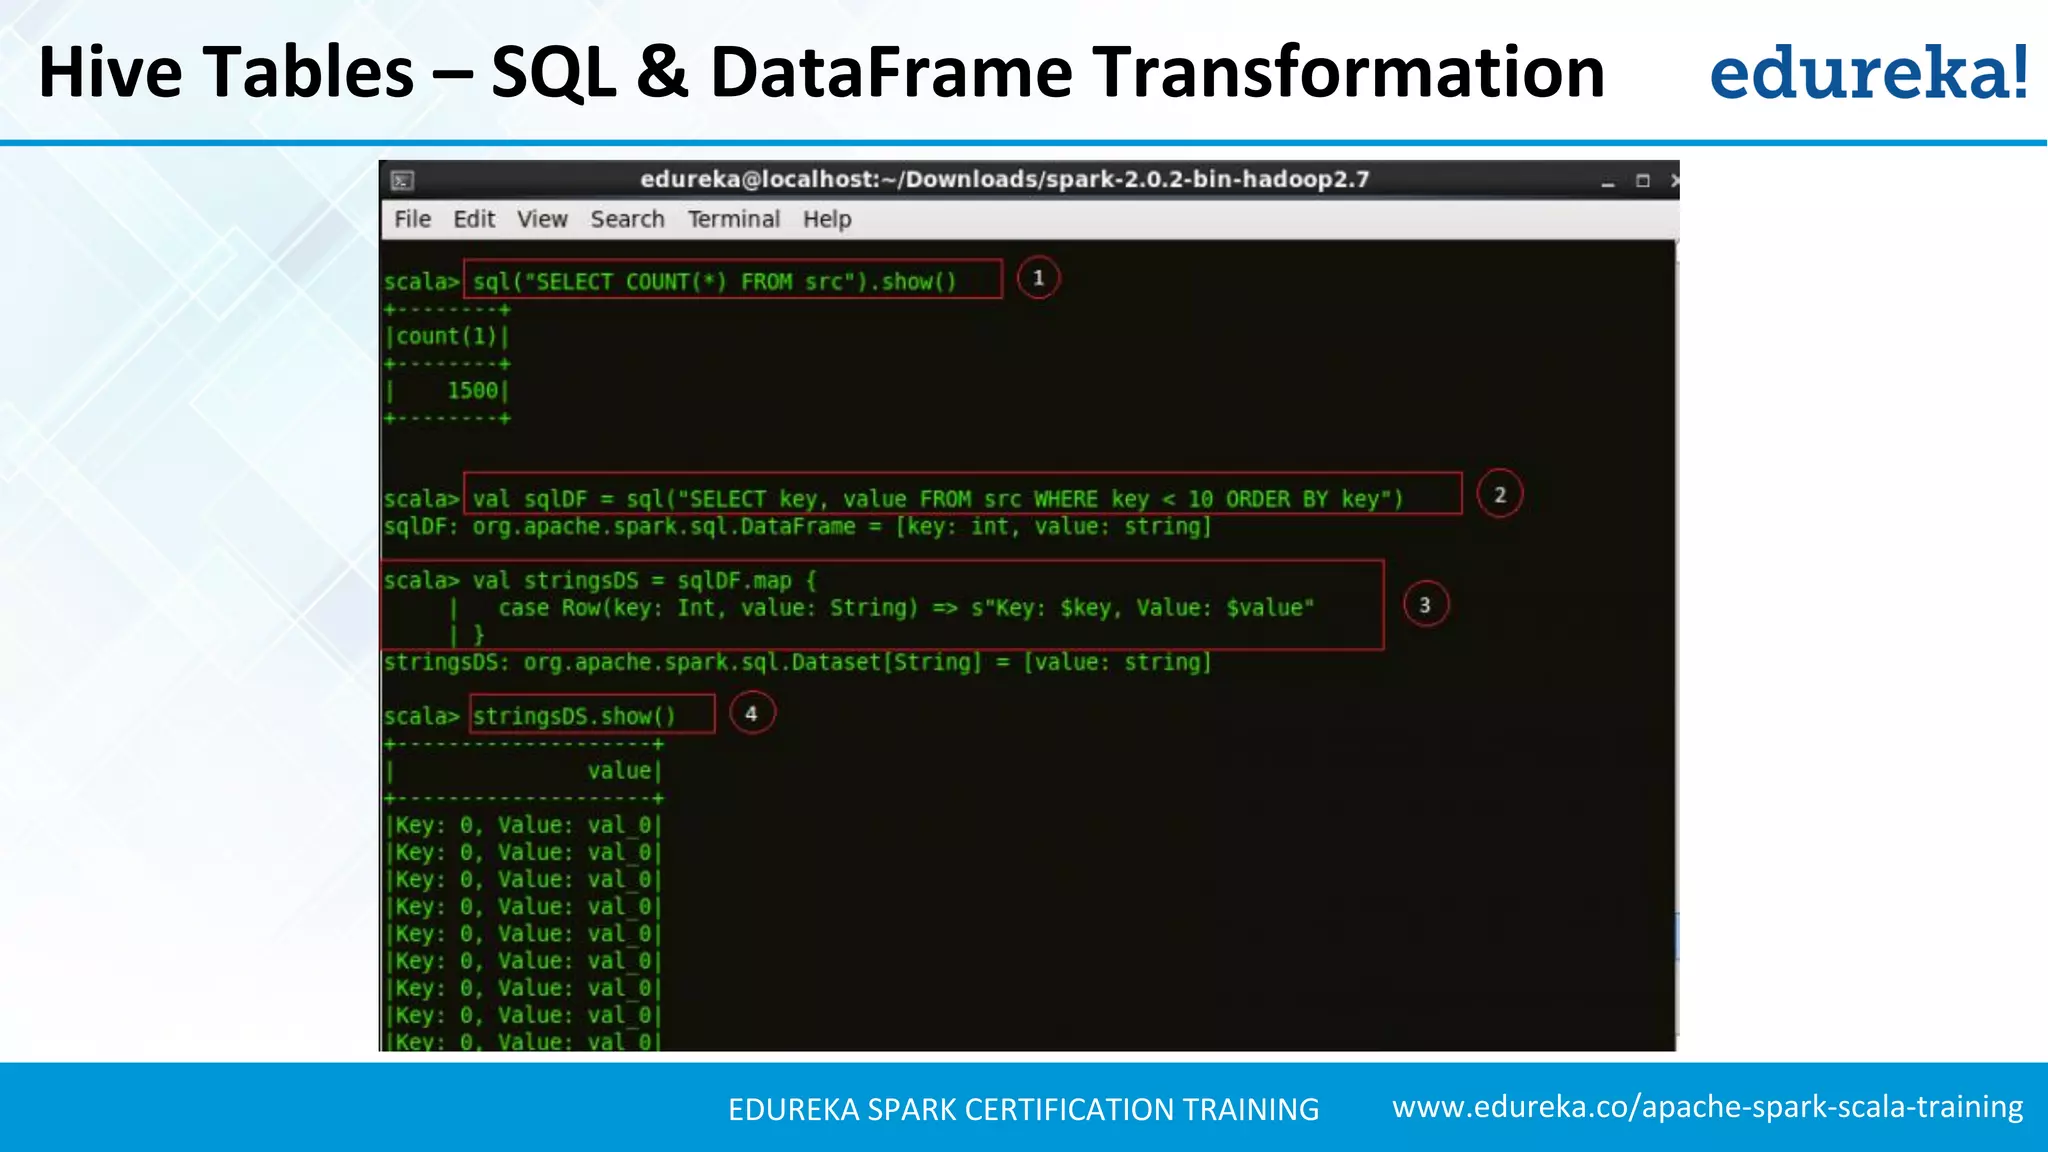Click the stringsDS.show() command
Image resolution: width=2048 pixels, height=1152 pixels.
574,716
